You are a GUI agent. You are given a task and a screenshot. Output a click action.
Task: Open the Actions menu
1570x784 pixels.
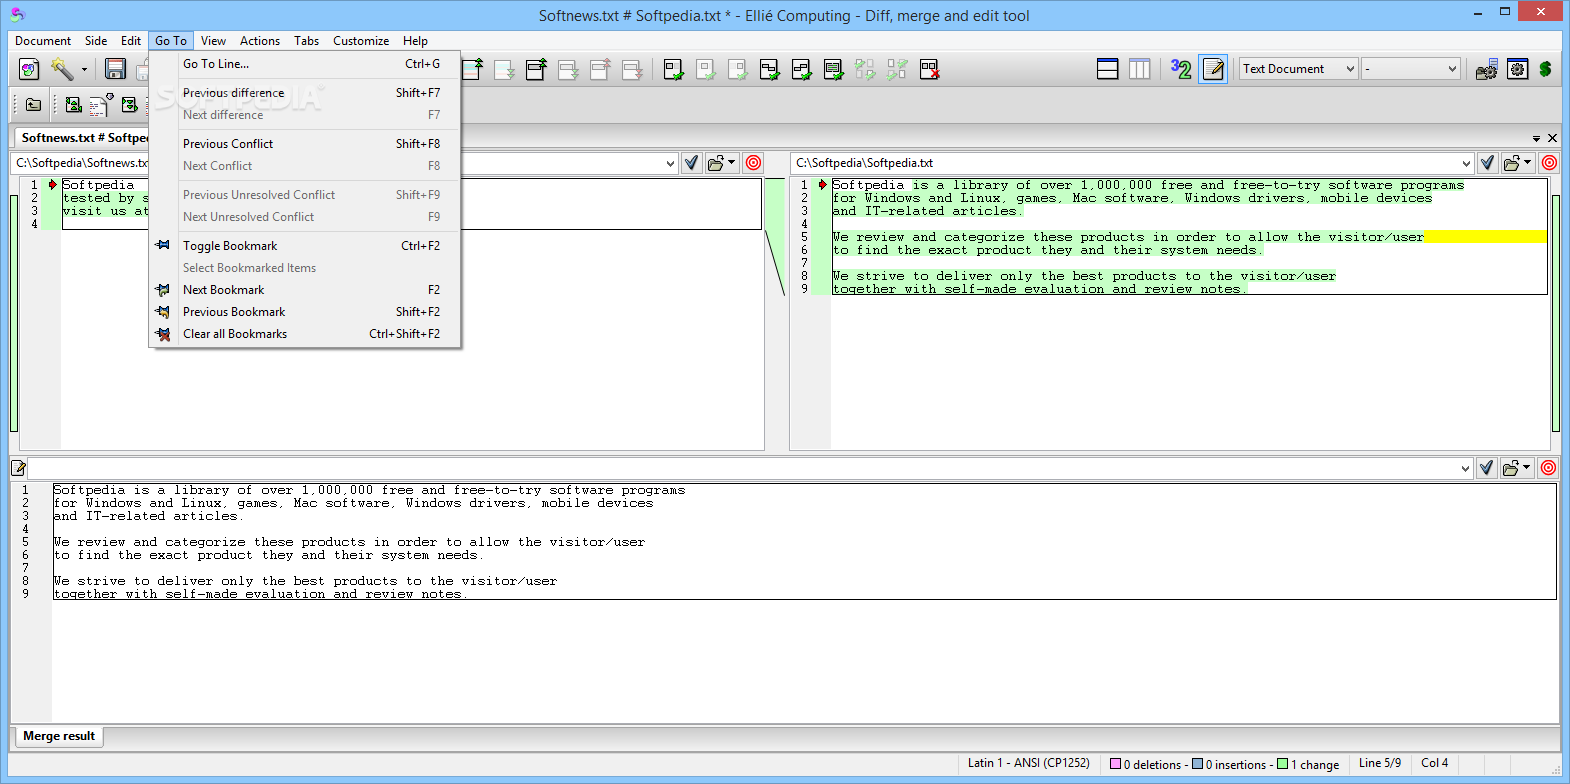pyautogui.click(x=260, y=41)
